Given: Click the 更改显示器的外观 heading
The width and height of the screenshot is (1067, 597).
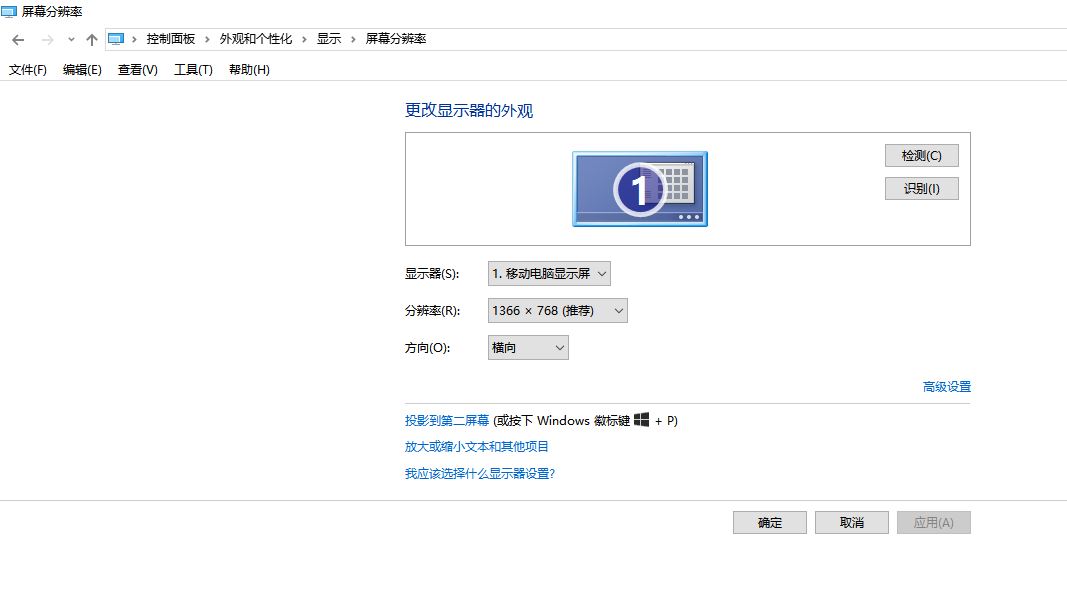Looking at the screenshot, I should 469,110.
